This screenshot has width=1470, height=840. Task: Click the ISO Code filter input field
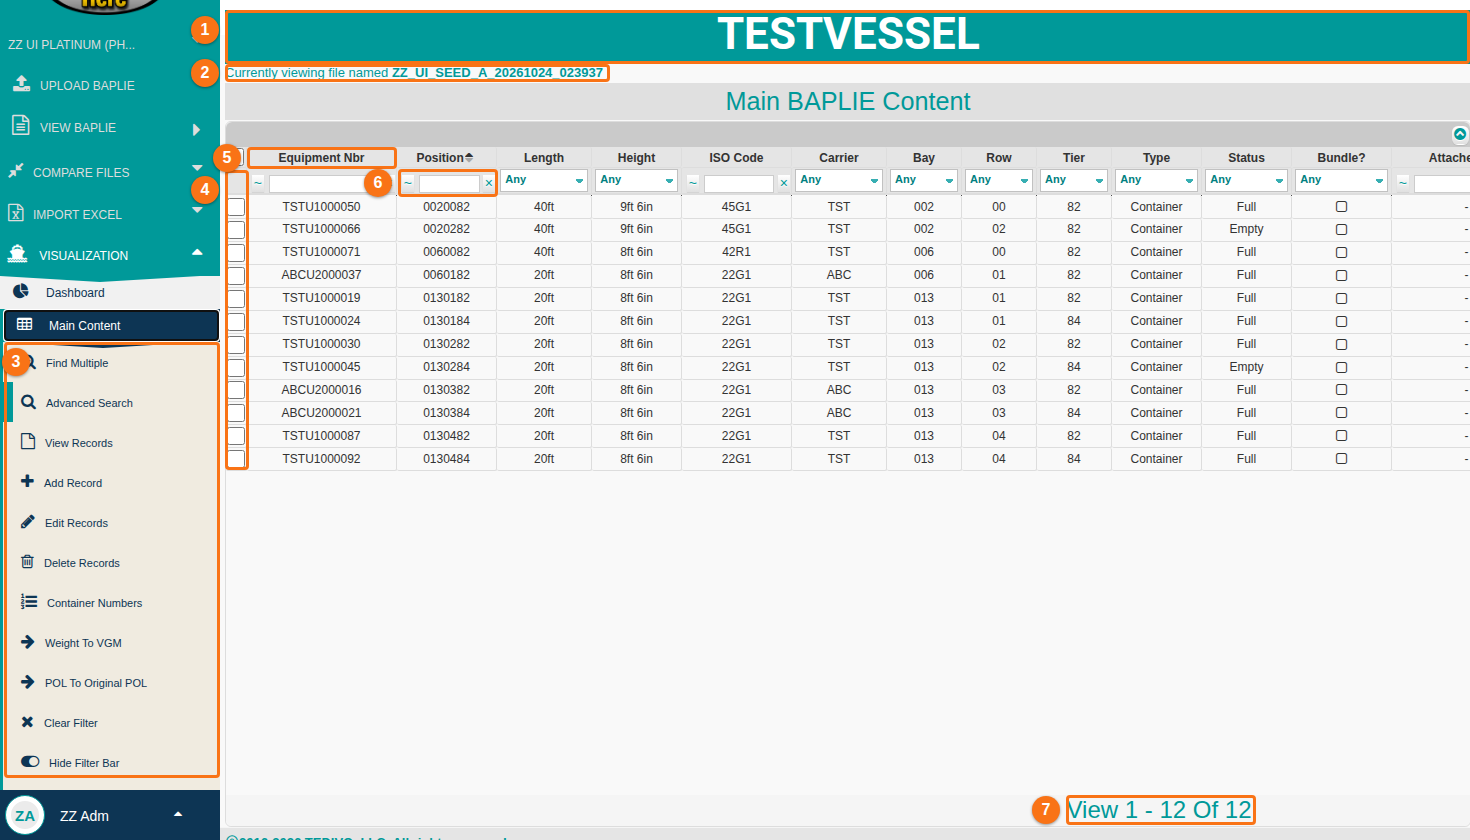pos(739,184)
